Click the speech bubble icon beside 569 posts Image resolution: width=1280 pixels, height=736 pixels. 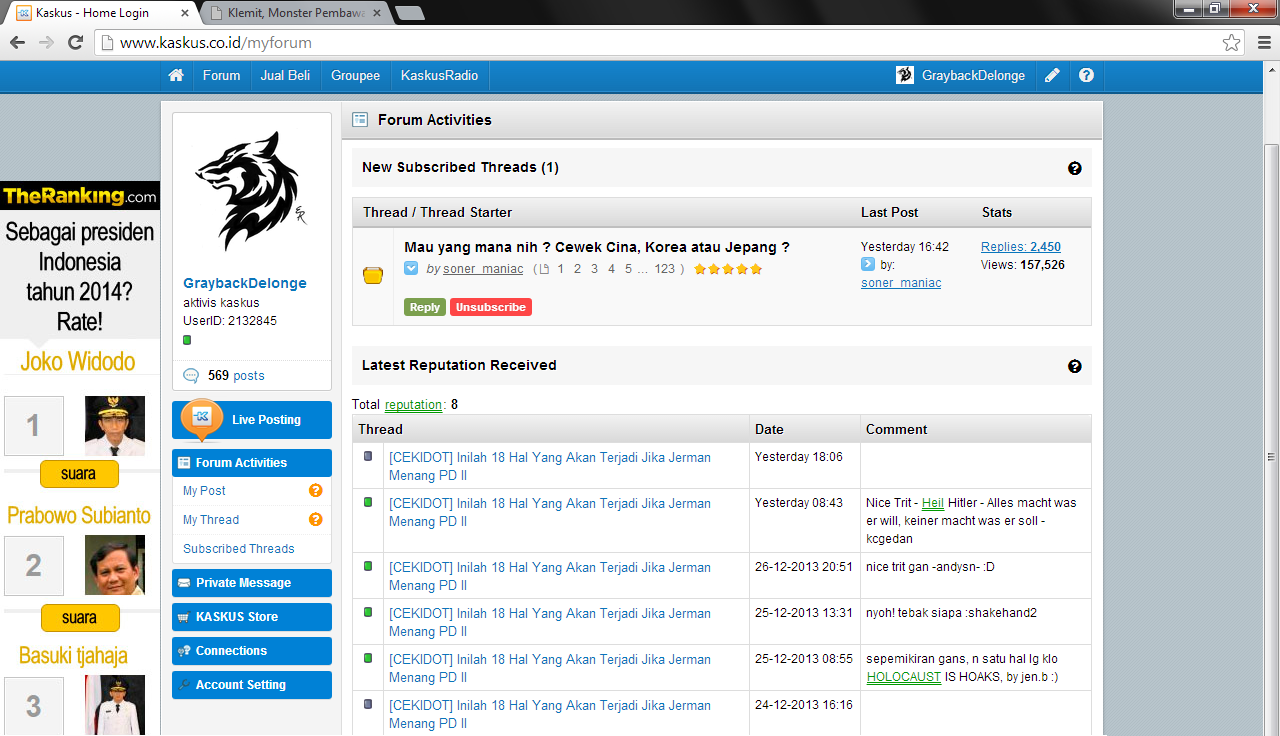click(x=191, y=376)
